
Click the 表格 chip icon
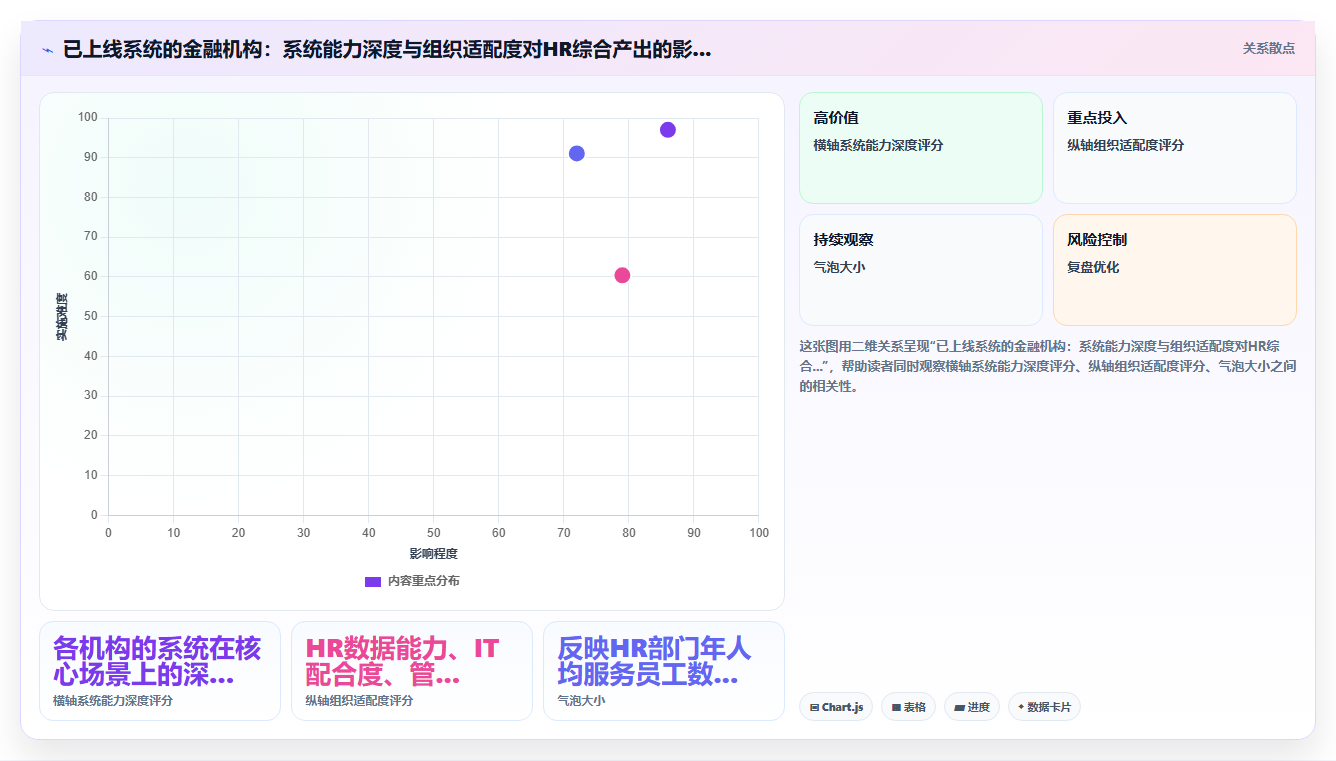pos(896,707)
